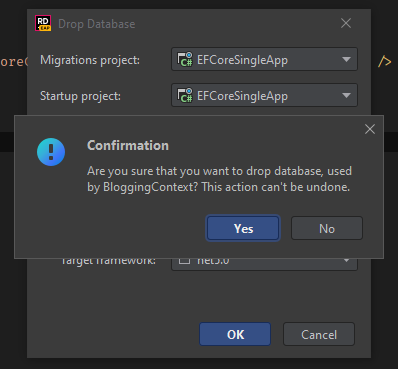Click the C# project icon in Migrations project
The image size is (398, 369).
pyautogui.click(x=185, y=59)
